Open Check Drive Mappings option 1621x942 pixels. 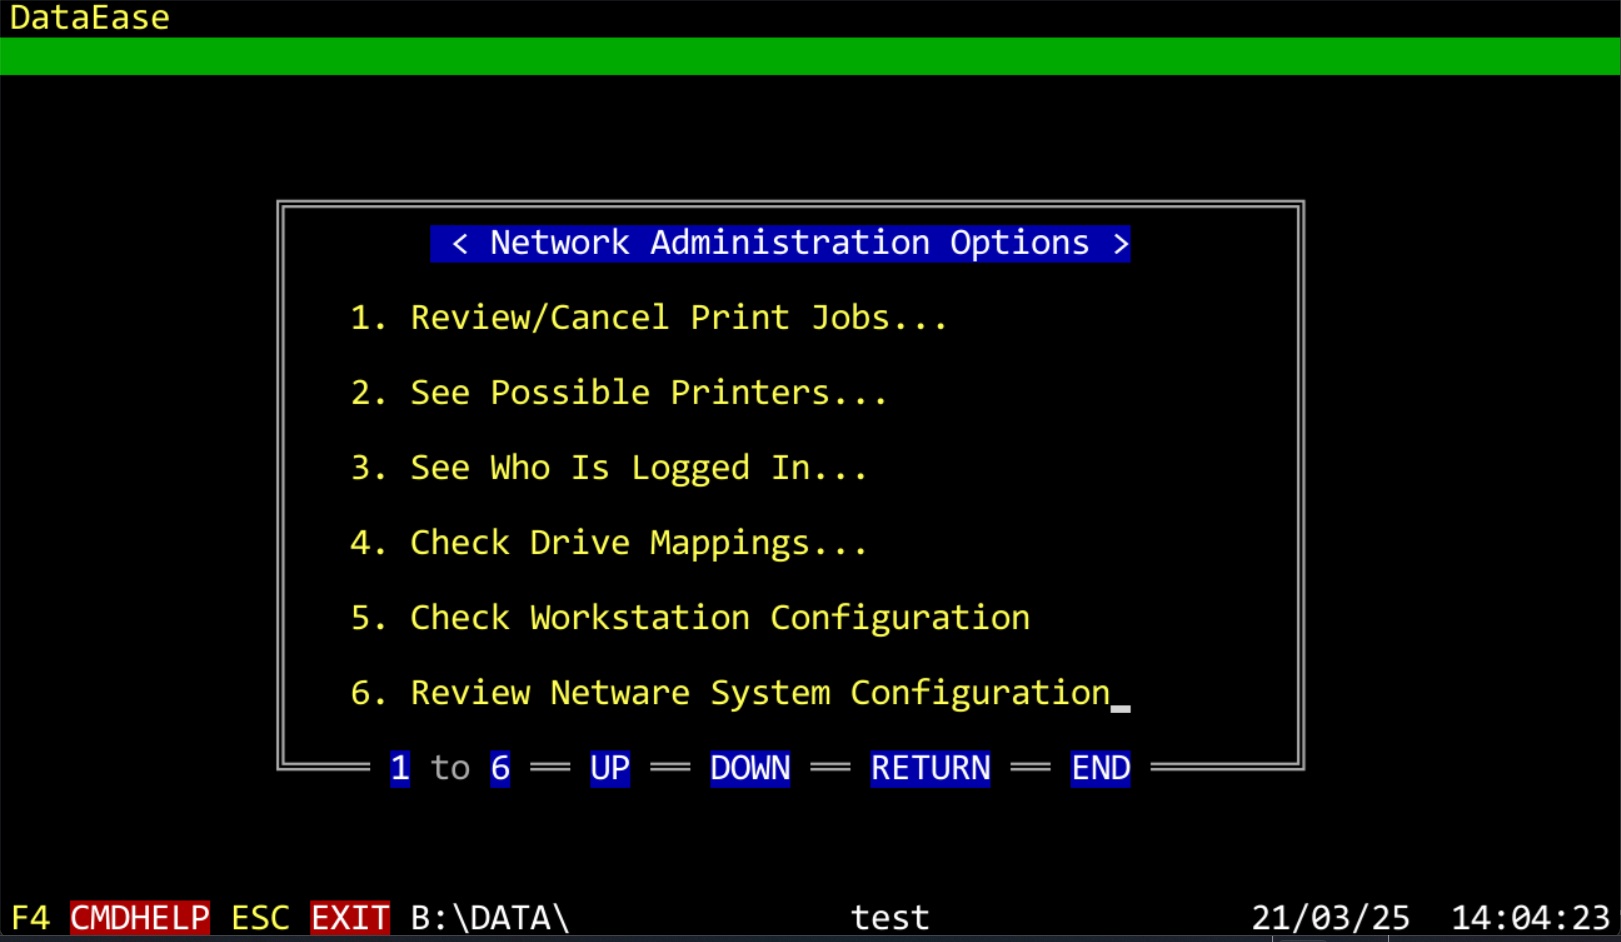(608, 543)
